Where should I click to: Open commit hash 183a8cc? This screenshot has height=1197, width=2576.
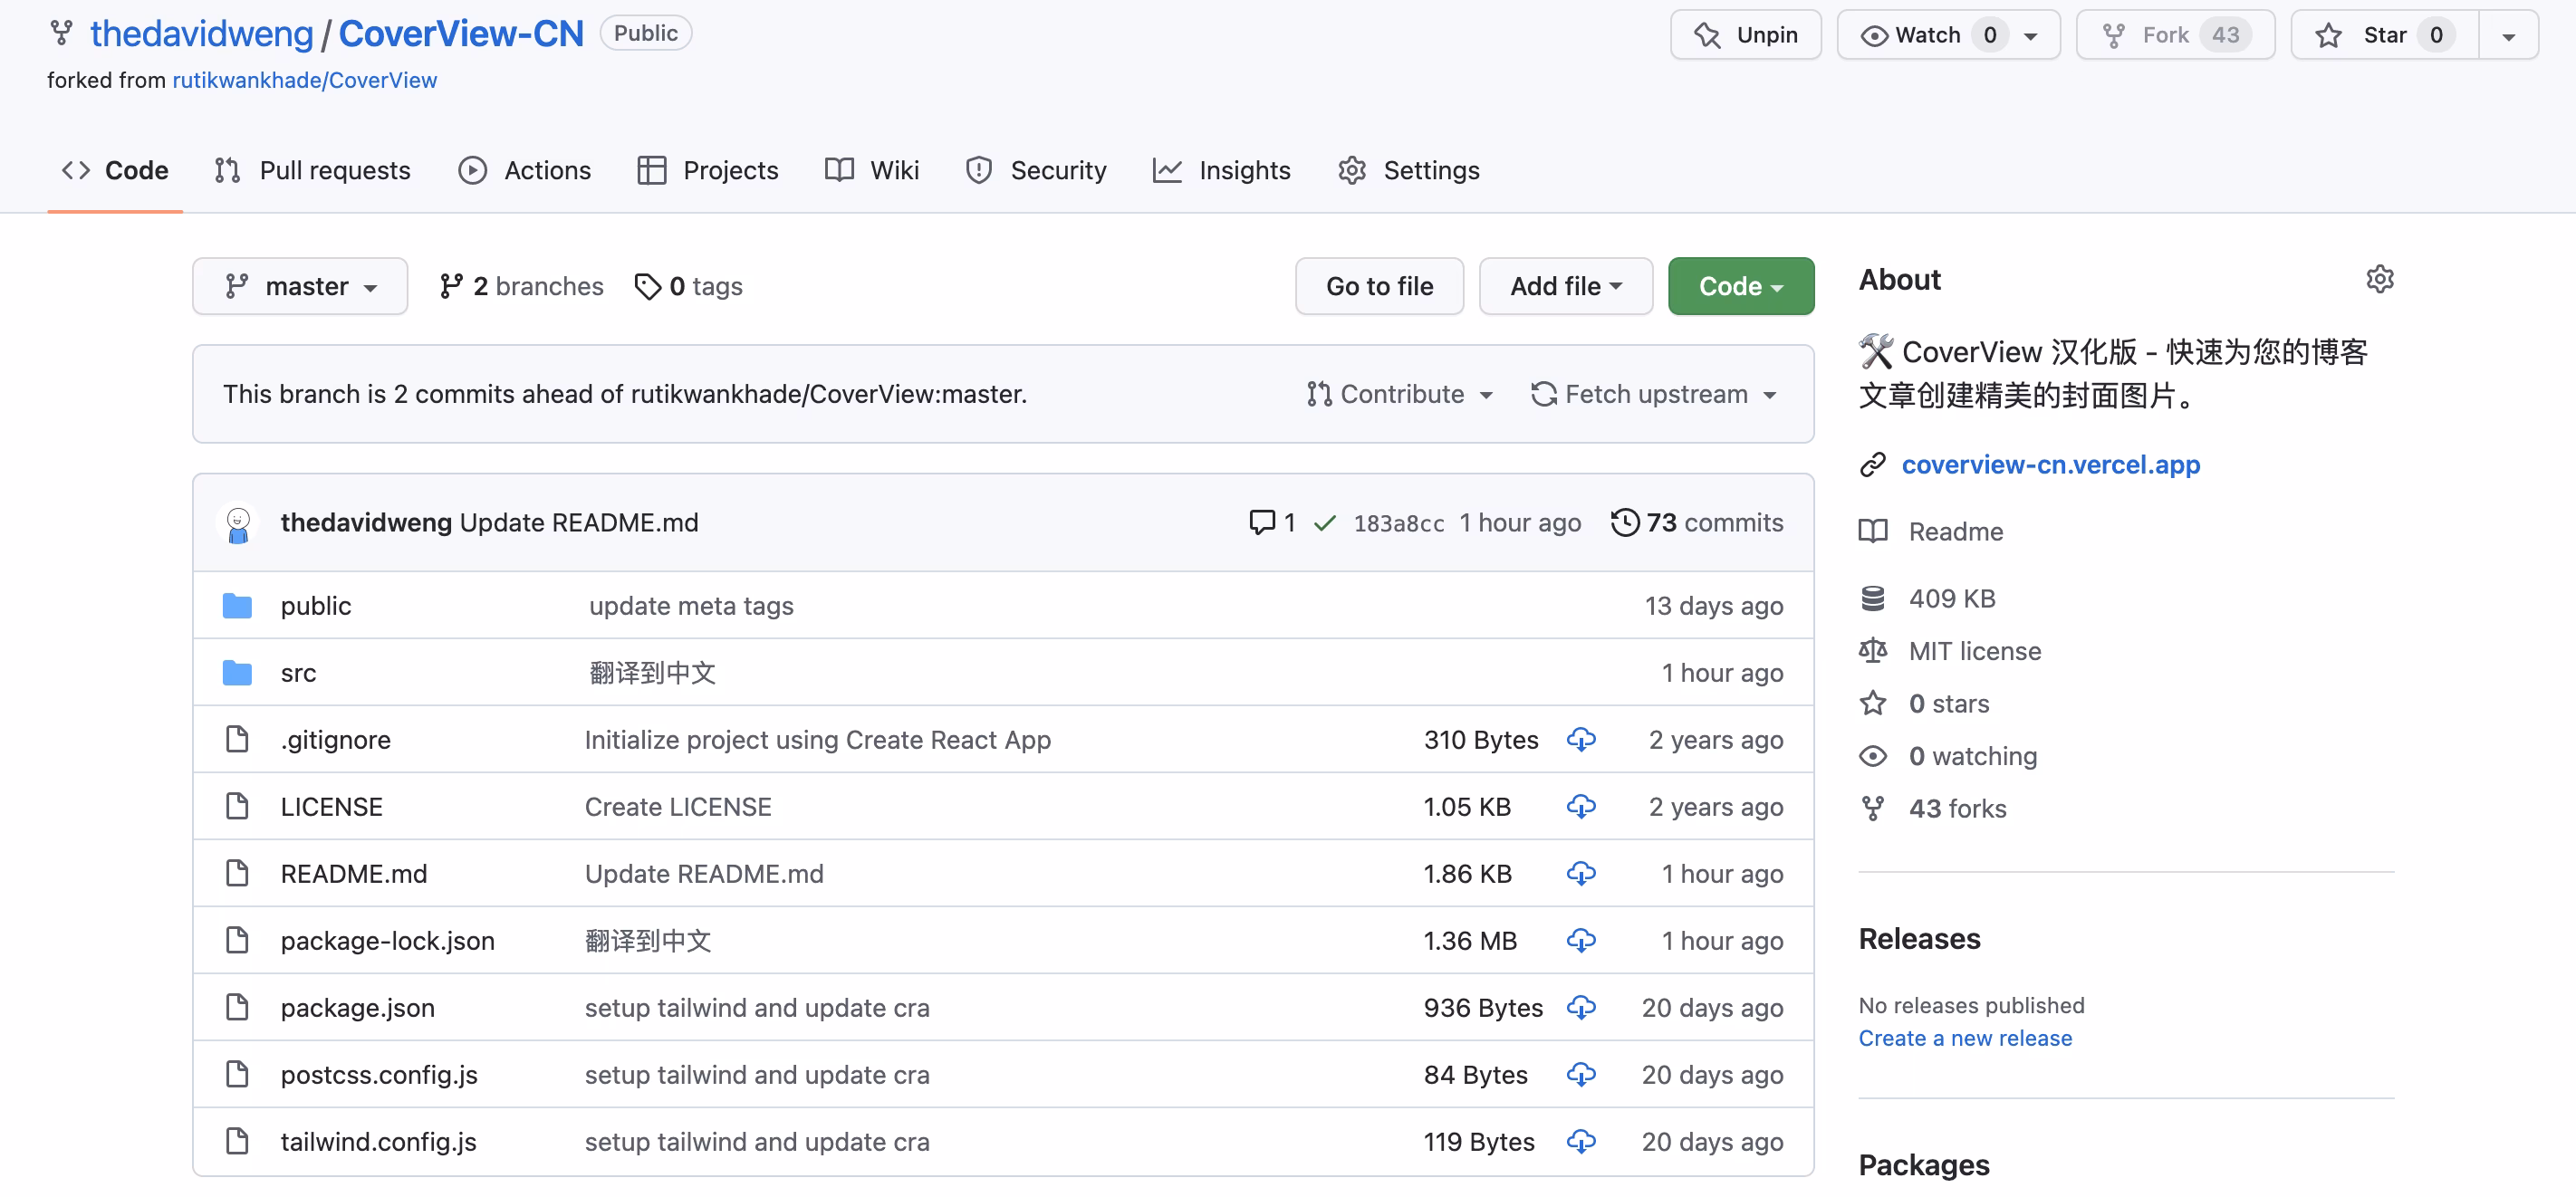tap(1398, 523)
